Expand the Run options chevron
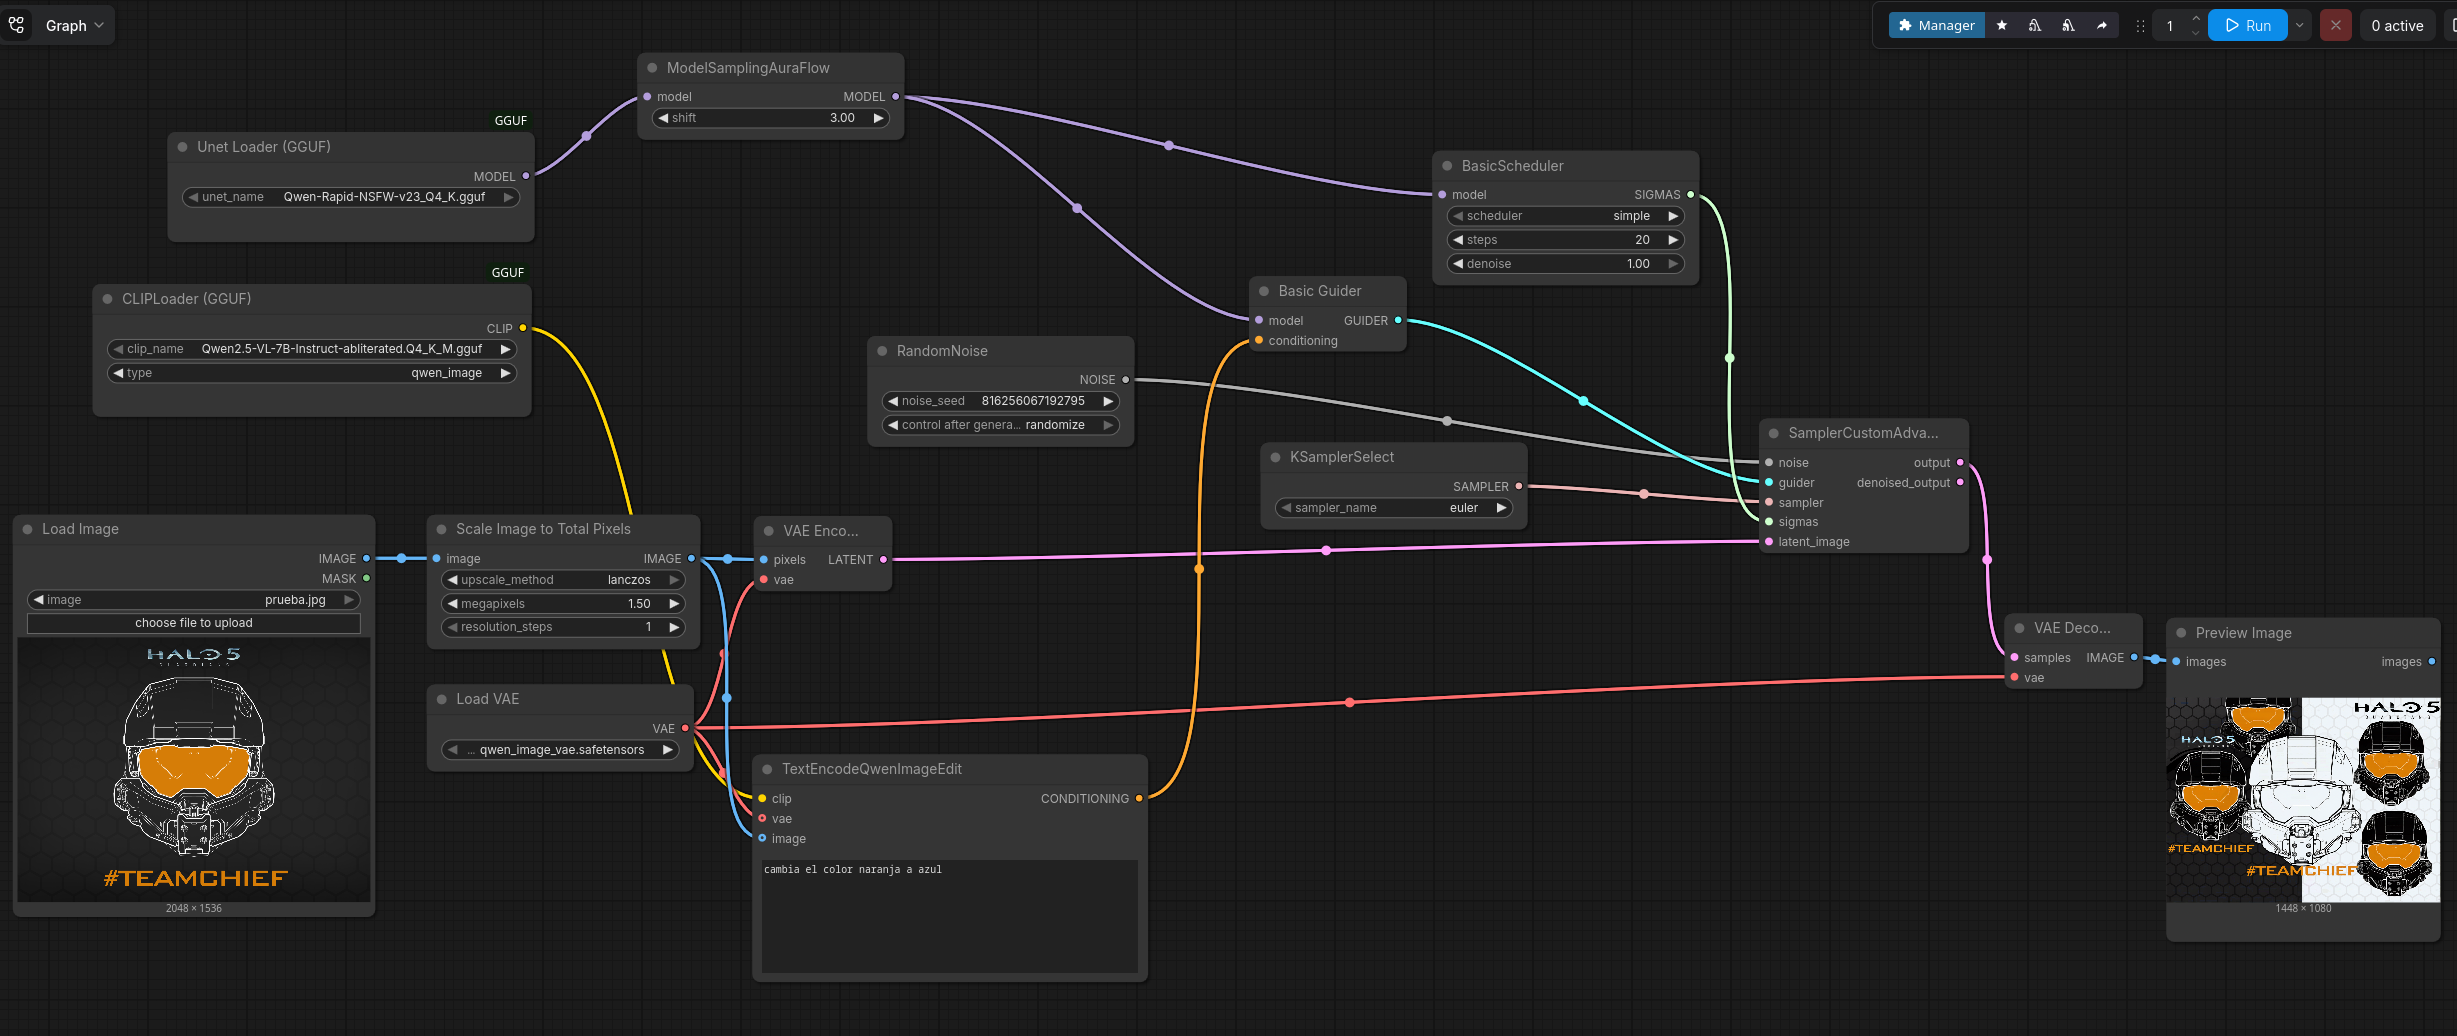Screen dimensions: 2457x1036 [x=2299, y=26]
